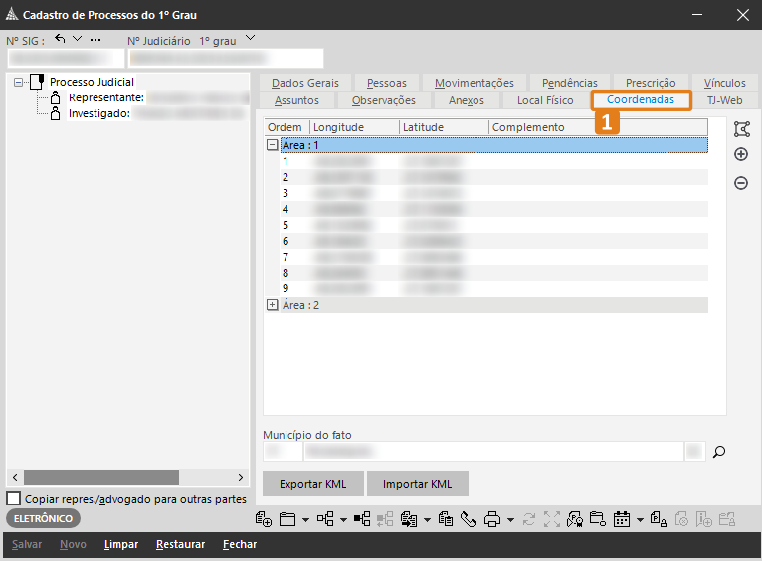Click the plus circle add coordinate icon
The width and height of the screenshot is (762, 561).
(741, 155)
